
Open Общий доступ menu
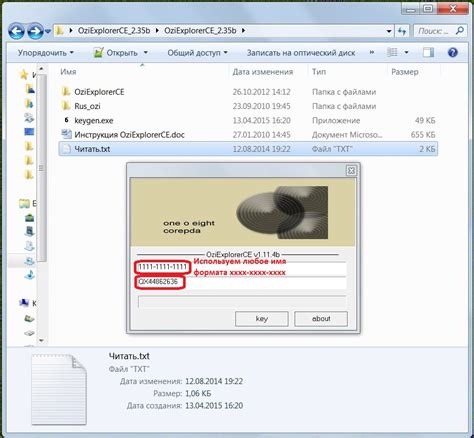[x=197, y=53]
